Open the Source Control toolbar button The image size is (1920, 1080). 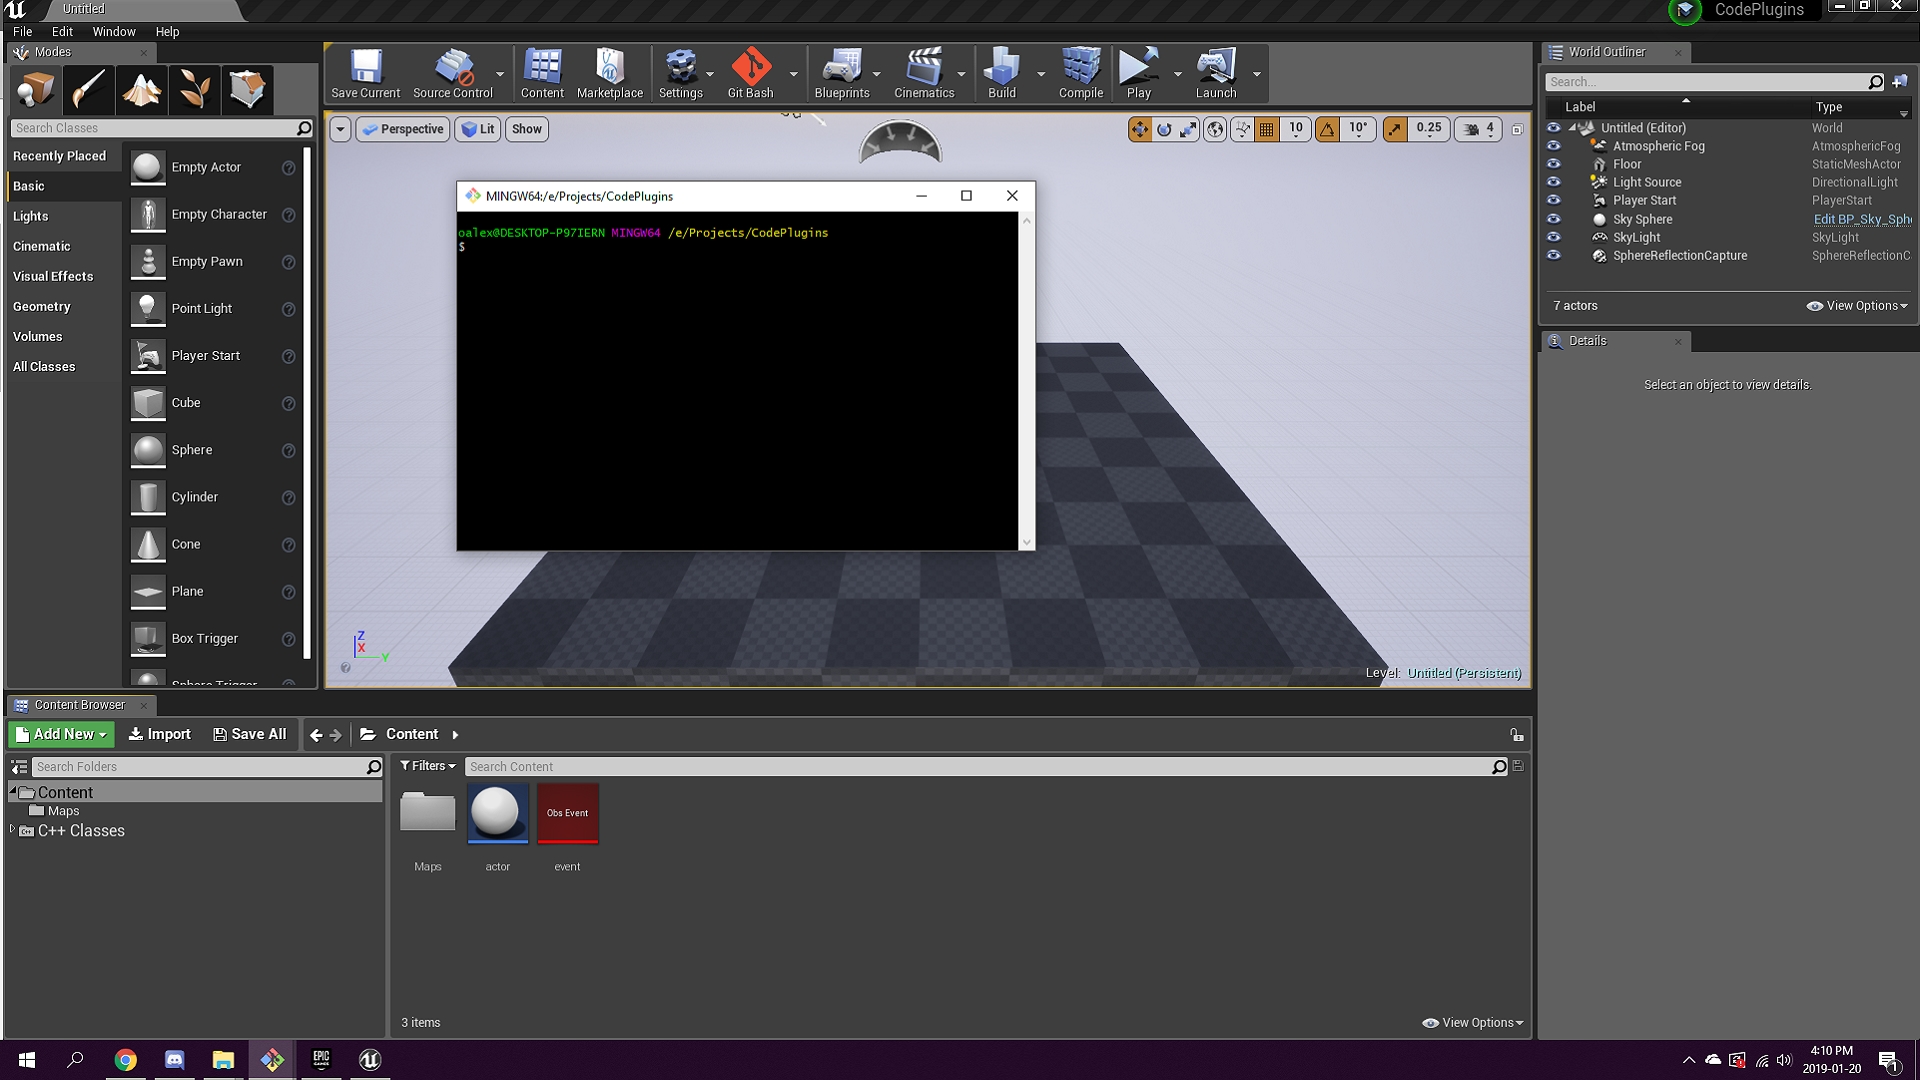452,73
